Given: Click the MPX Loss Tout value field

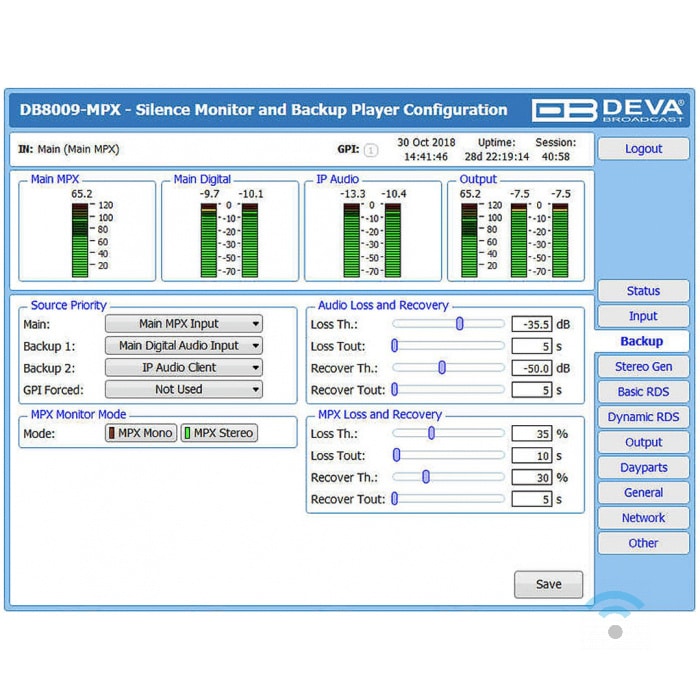Looking at the screenshot, I should [531, 456].
